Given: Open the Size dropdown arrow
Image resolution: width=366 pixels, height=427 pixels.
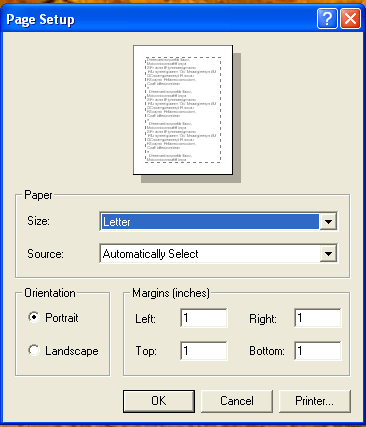Looking at the screenshot, I should coord(328,221).
